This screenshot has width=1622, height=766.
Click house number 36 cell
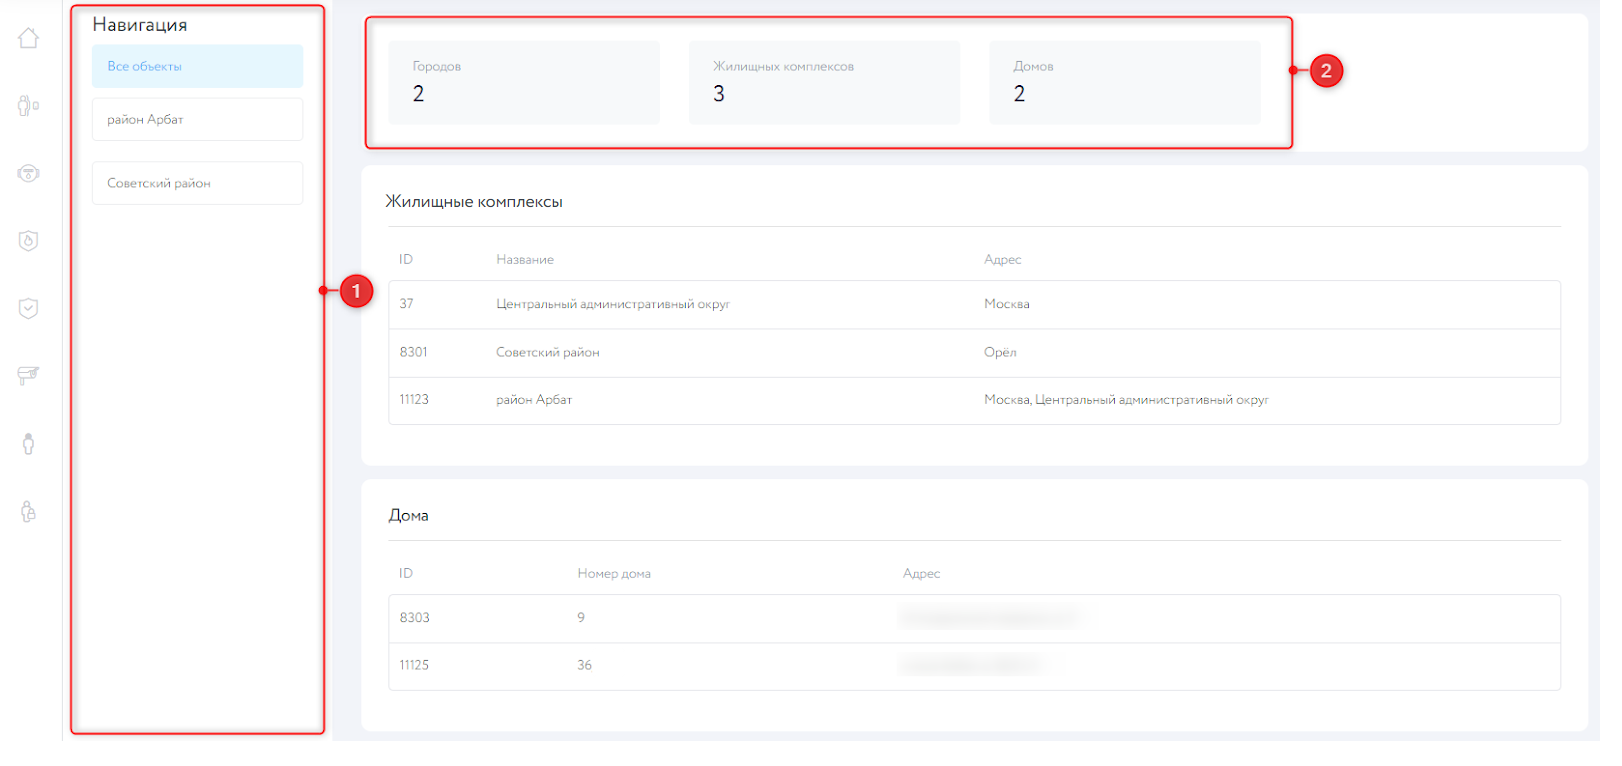pos(584,665)
